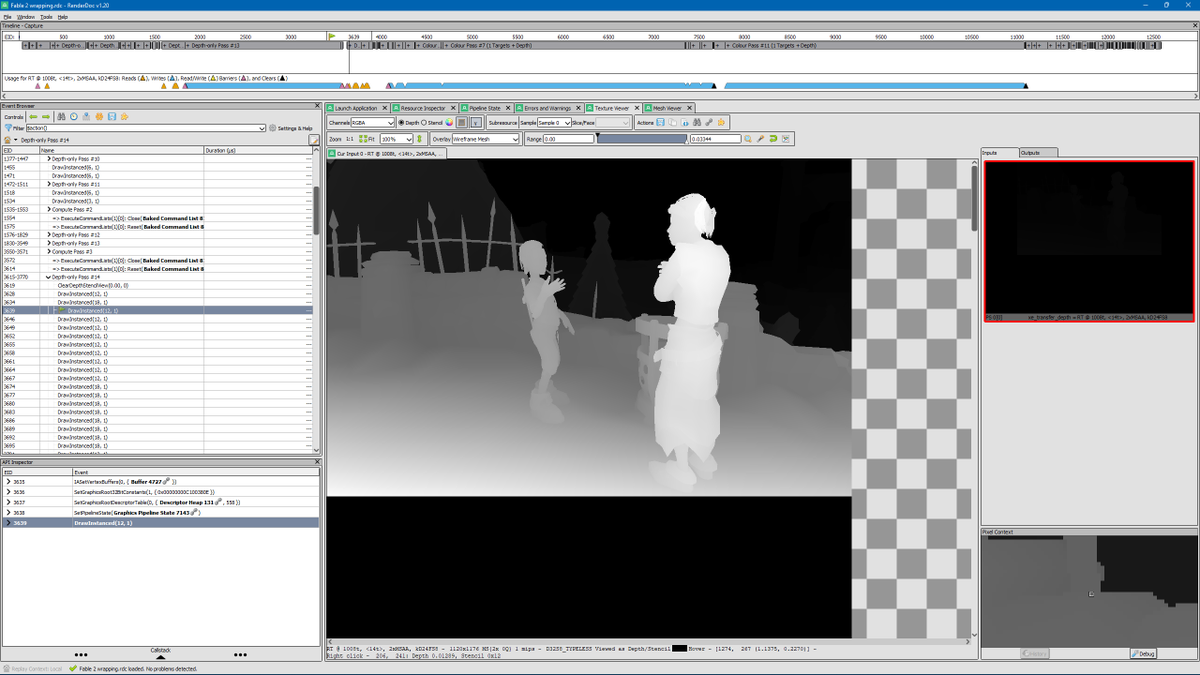Image resolution: width=1200 pixels, height=675 pixels.
Task: Click the Debug button in Pixel Context
Action: click(1143, 654)
